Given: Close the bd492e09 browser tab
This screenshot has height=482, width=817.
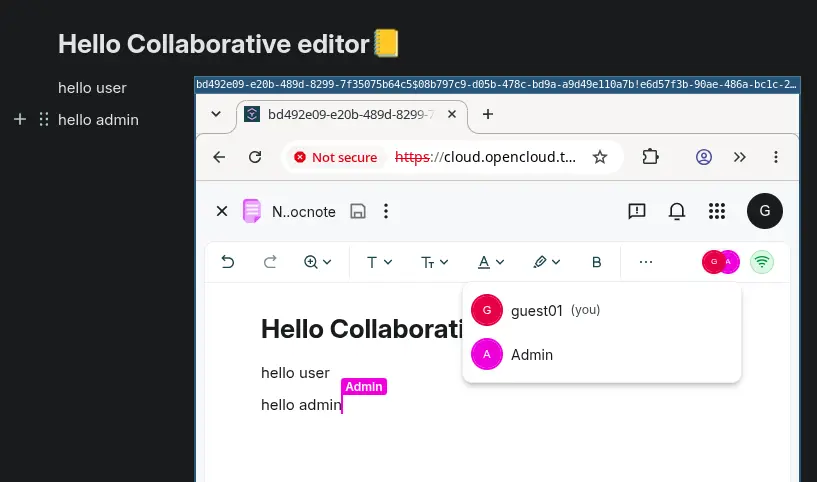Looking at the screenshot, I should pyautogui.click(x=452, y=114).
